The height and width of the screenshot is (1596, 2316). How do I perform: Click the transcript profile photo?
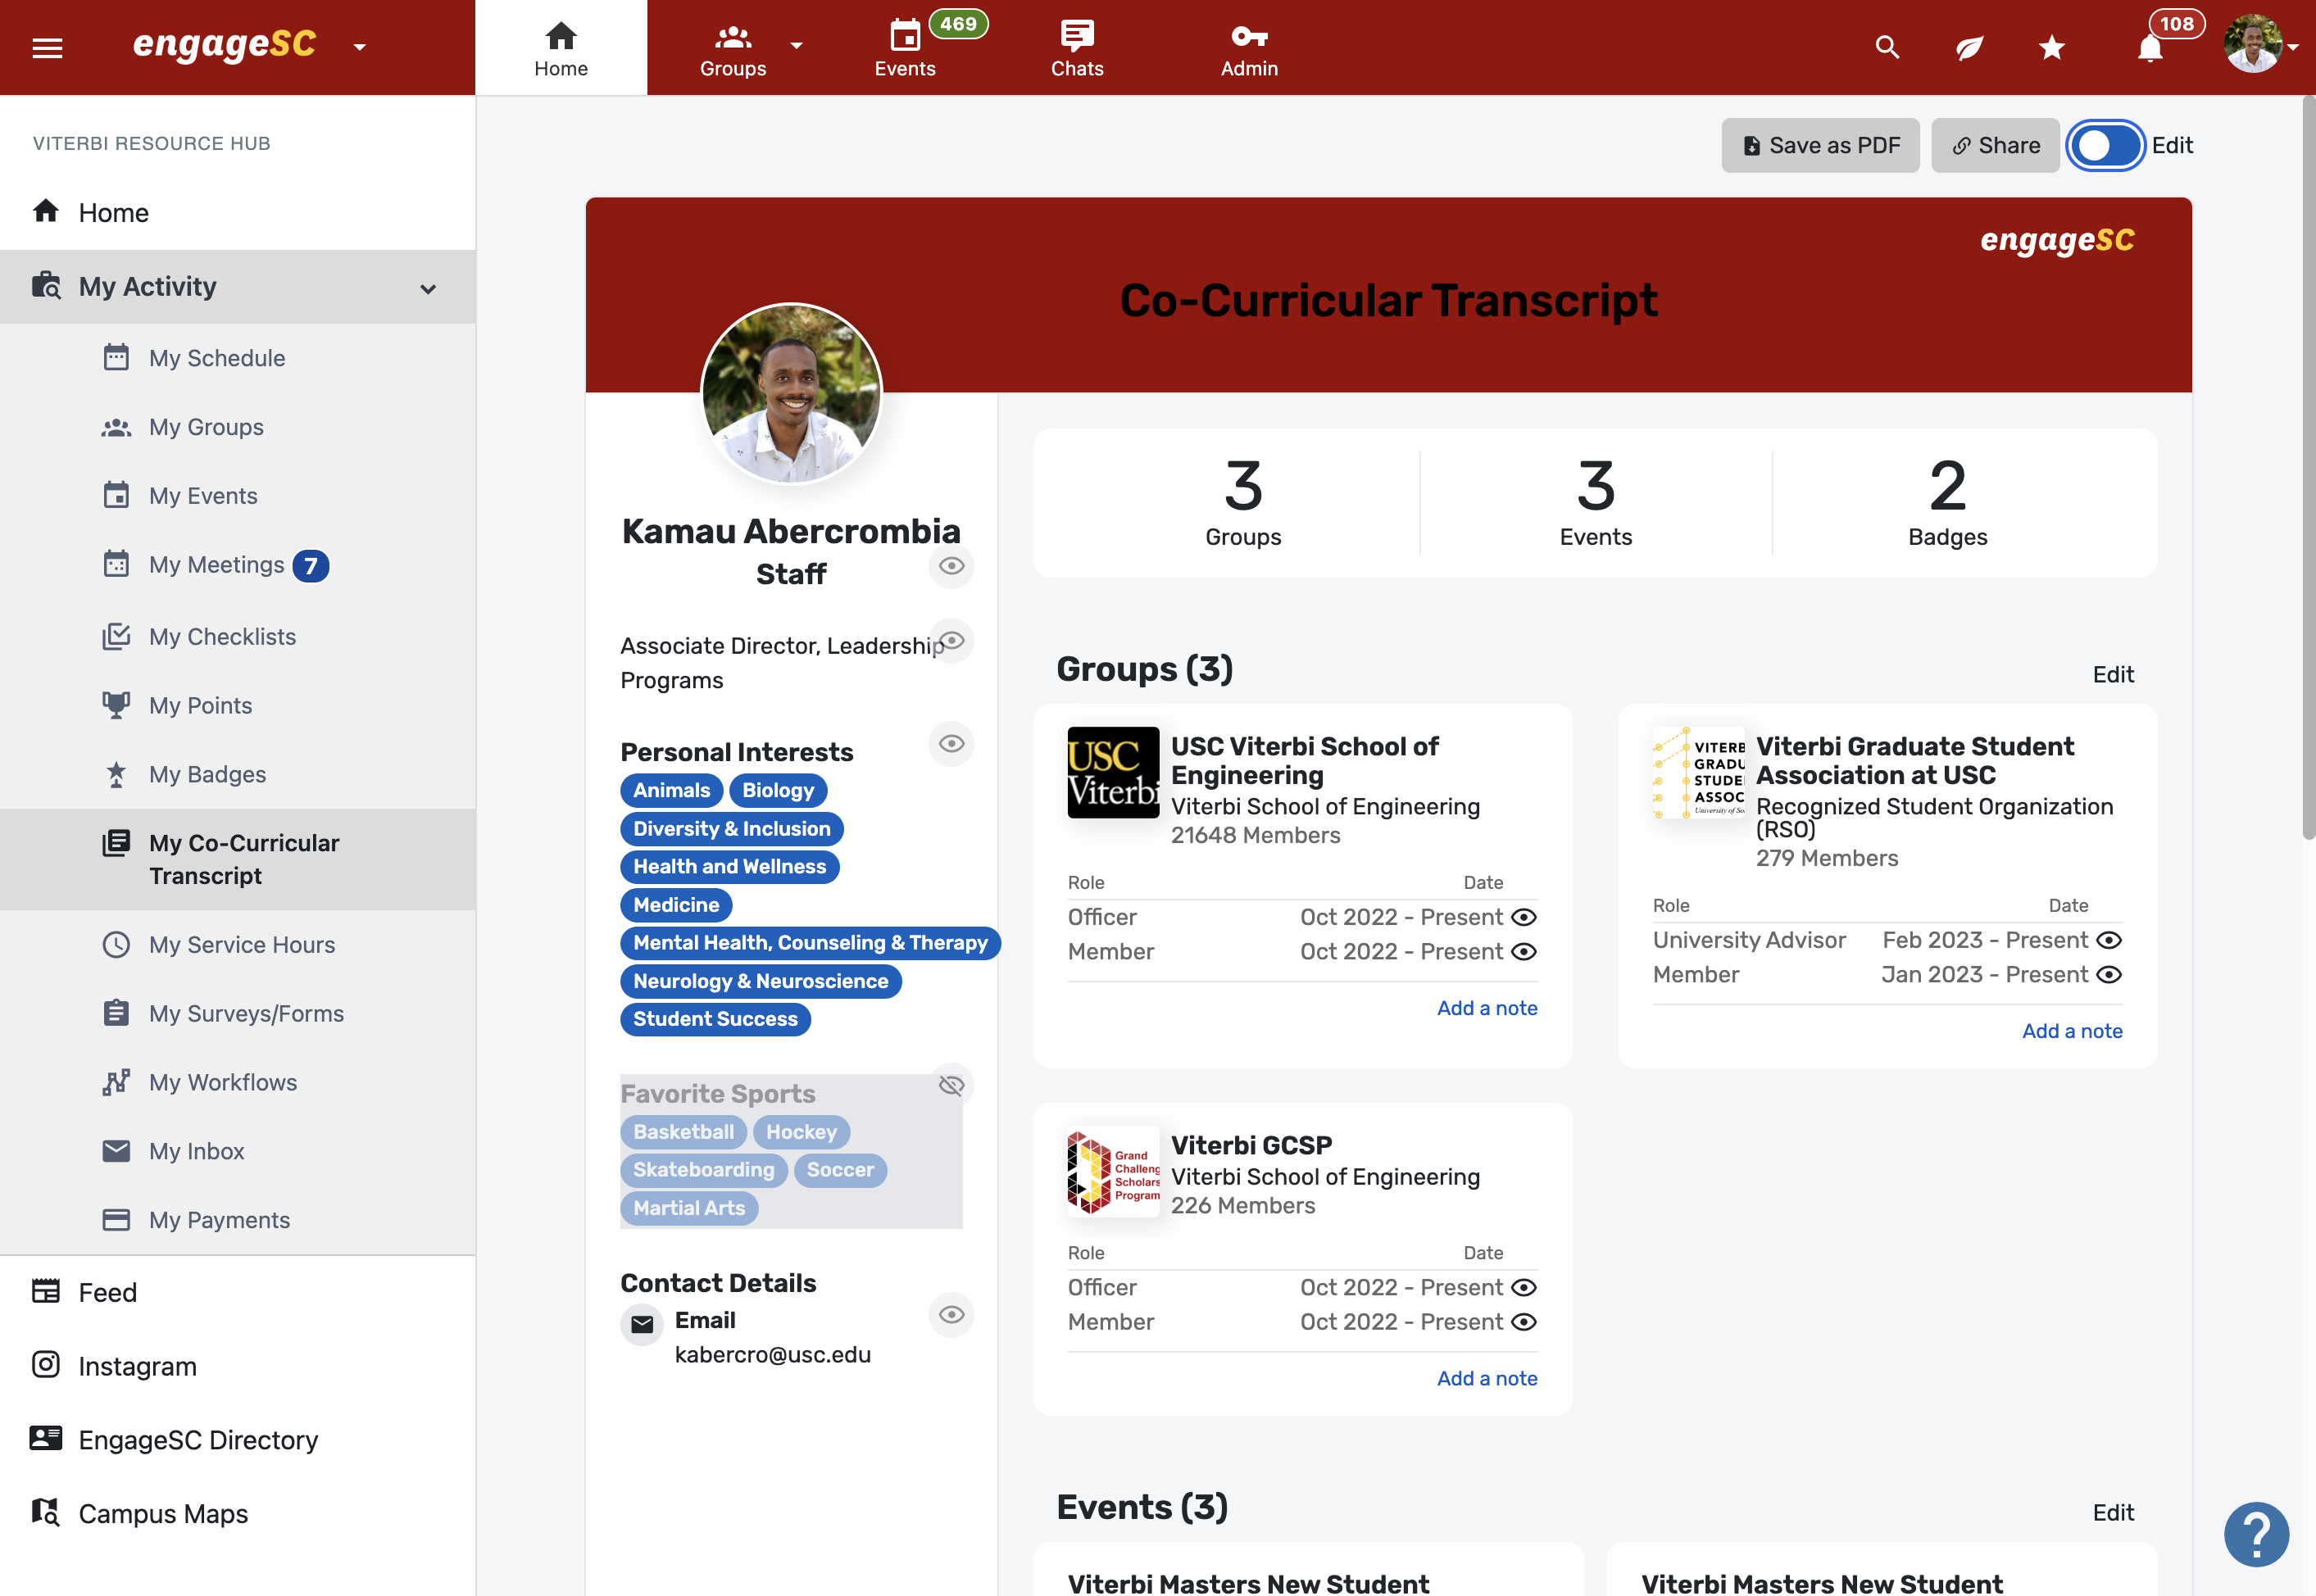792,393
